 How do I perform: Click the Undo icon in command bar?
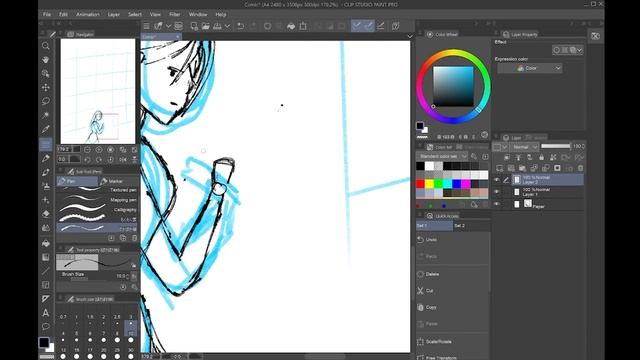click(x=240, y=26)
